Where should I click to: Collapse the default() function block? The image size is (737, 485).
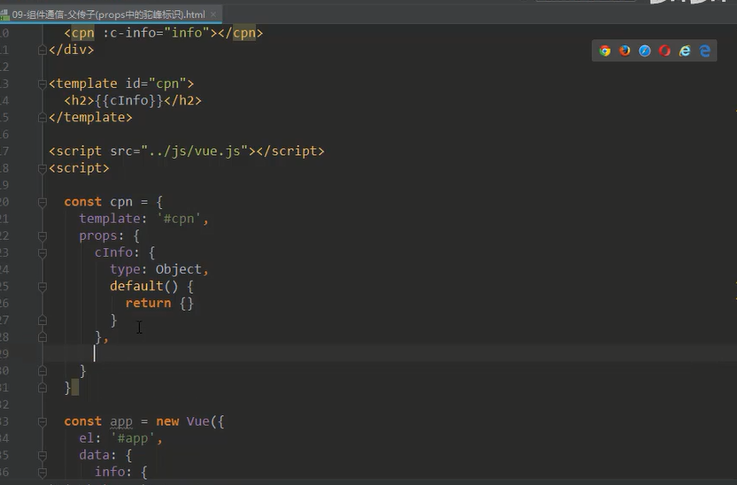pyautogui.click(x=42, y=287)
